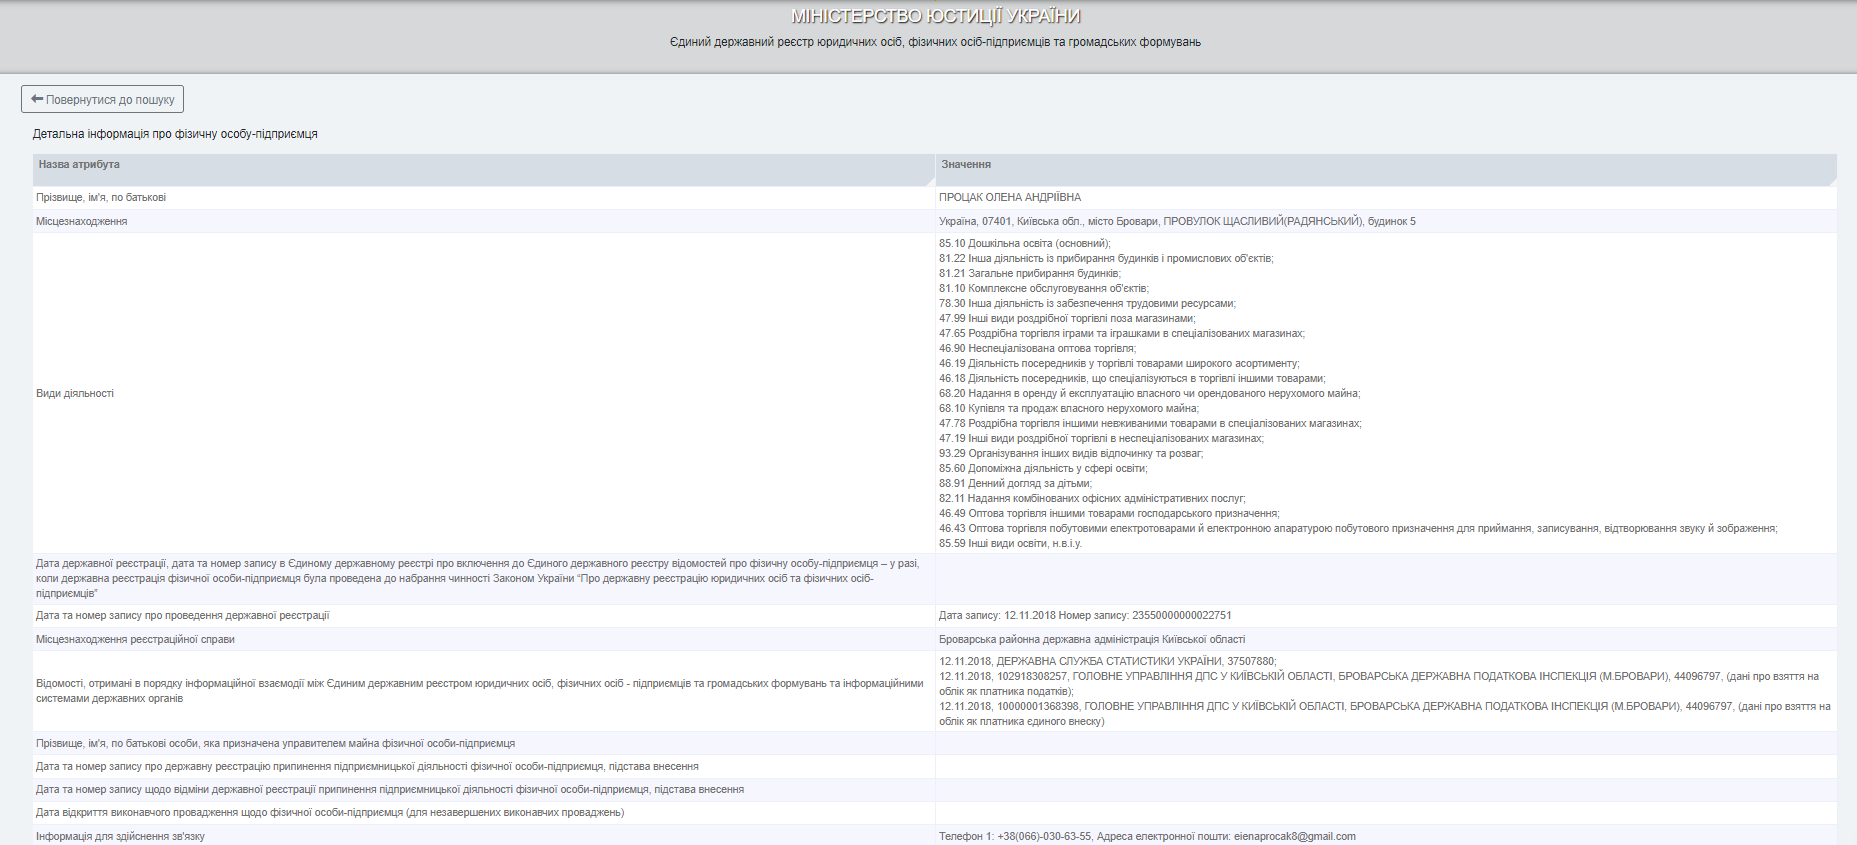Click the 85.59 Інші види освіти line
The width and height of the screenshot is (1857, 845).
pos(1010,543)
